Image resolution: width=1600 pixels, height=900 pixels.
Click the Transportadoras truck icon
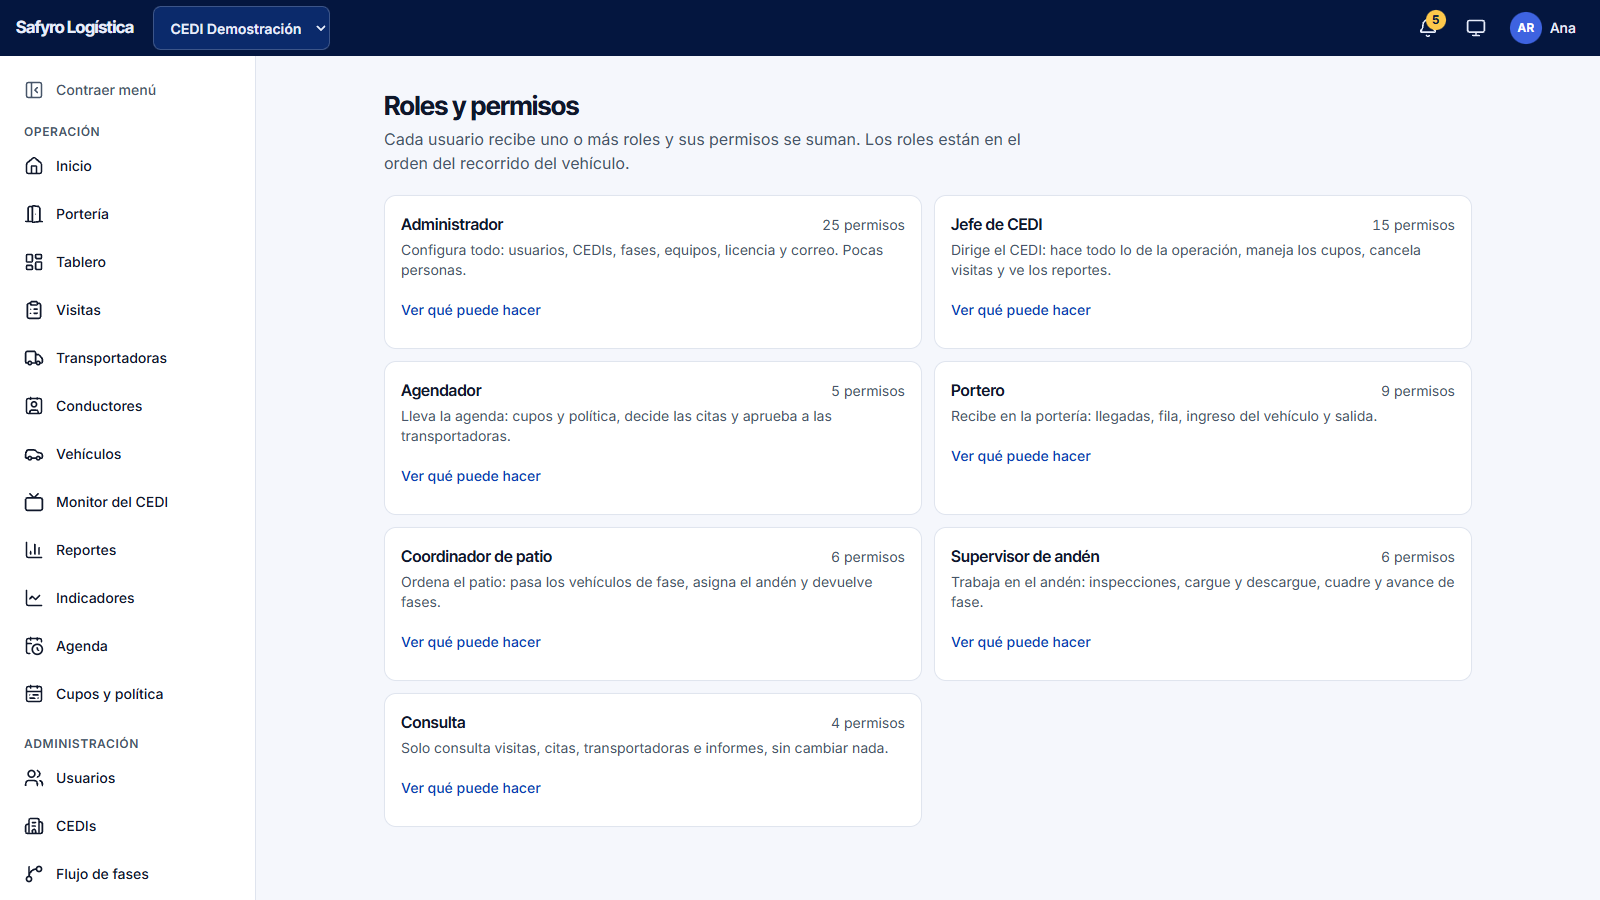click(x=34, y=358)
